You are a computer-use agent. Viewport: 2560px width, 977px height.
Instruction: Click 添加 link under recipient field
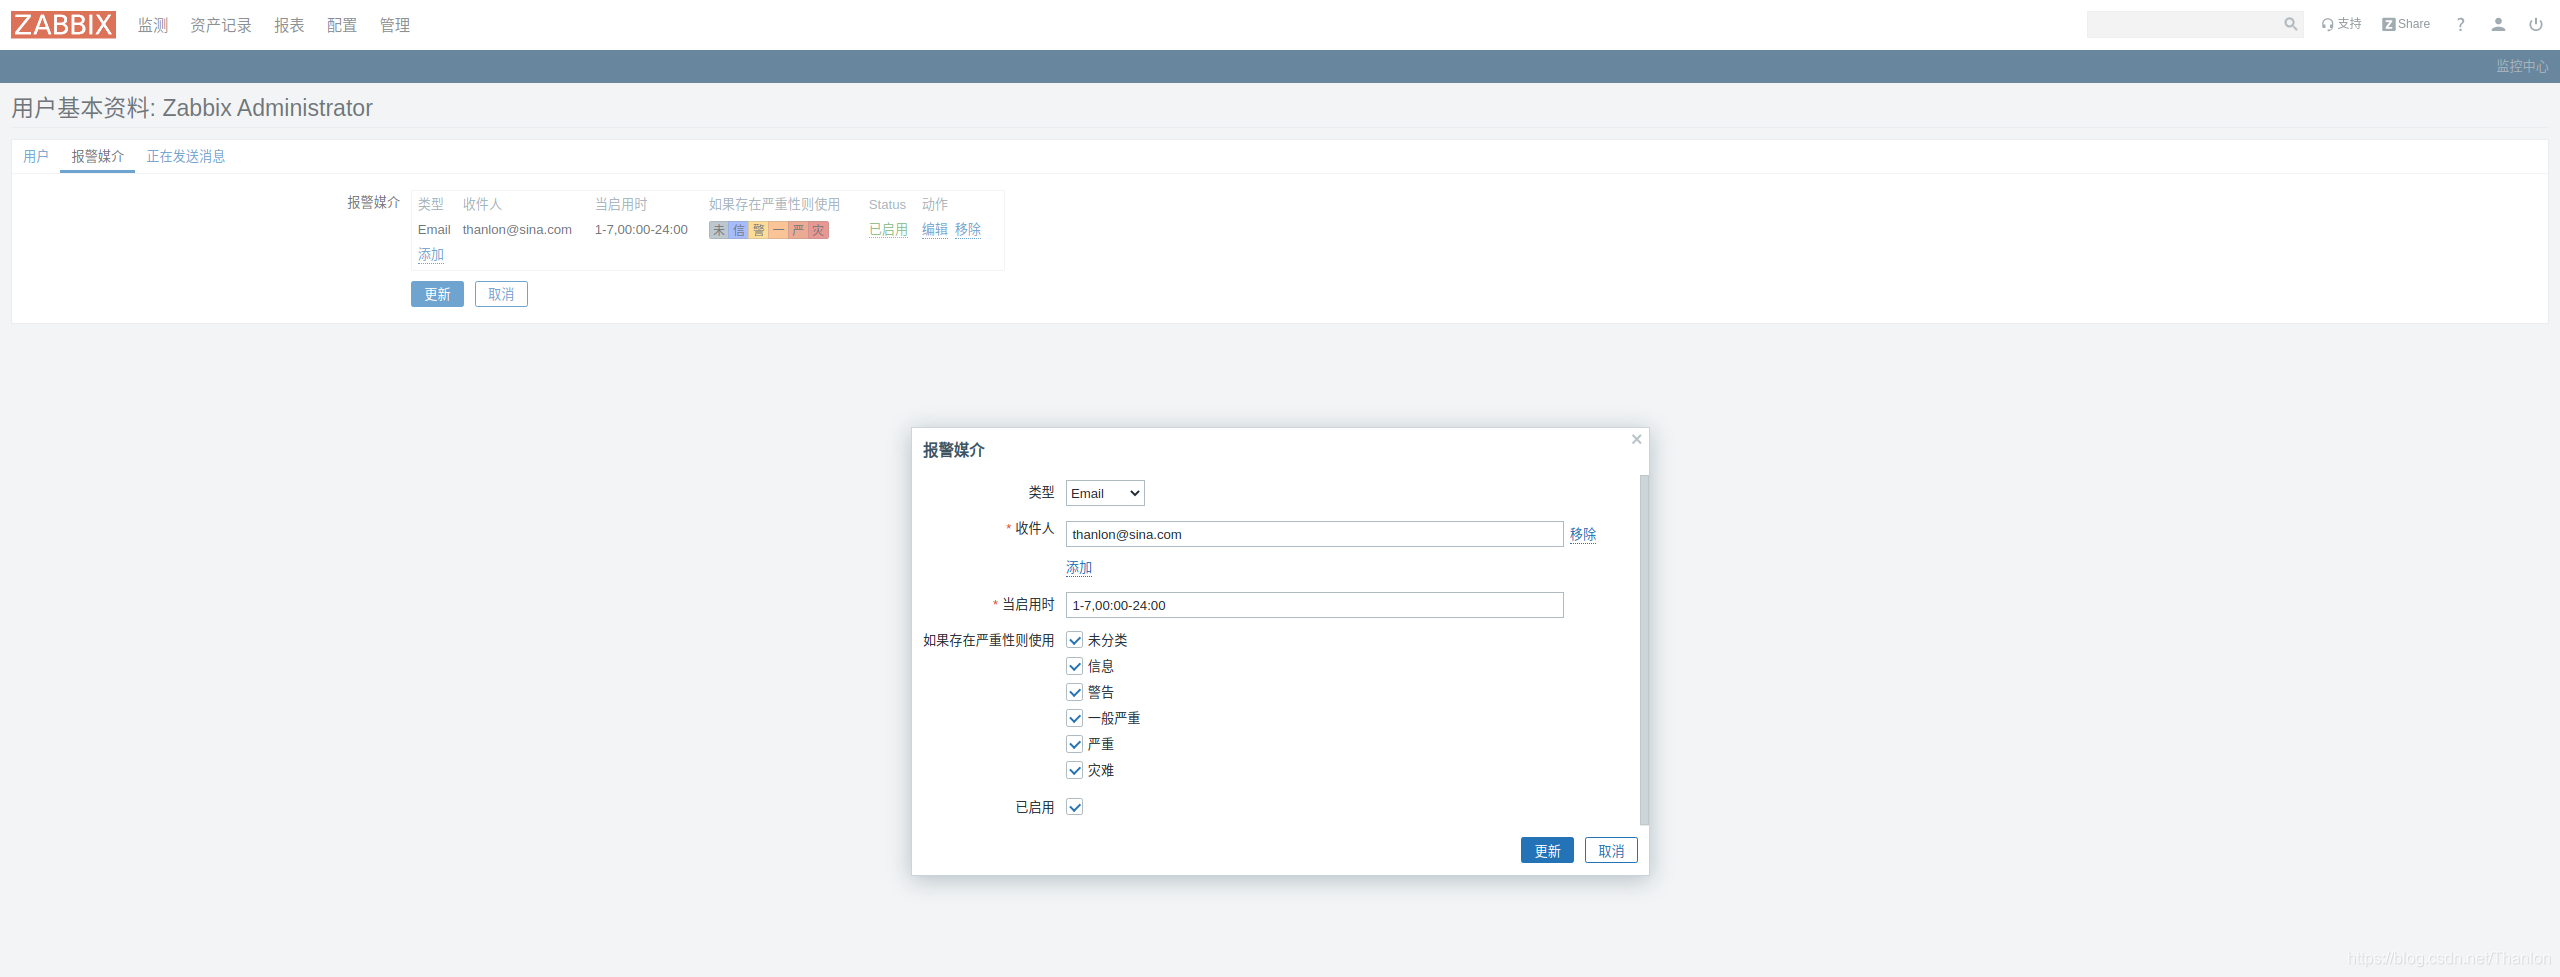(1079, 568)
